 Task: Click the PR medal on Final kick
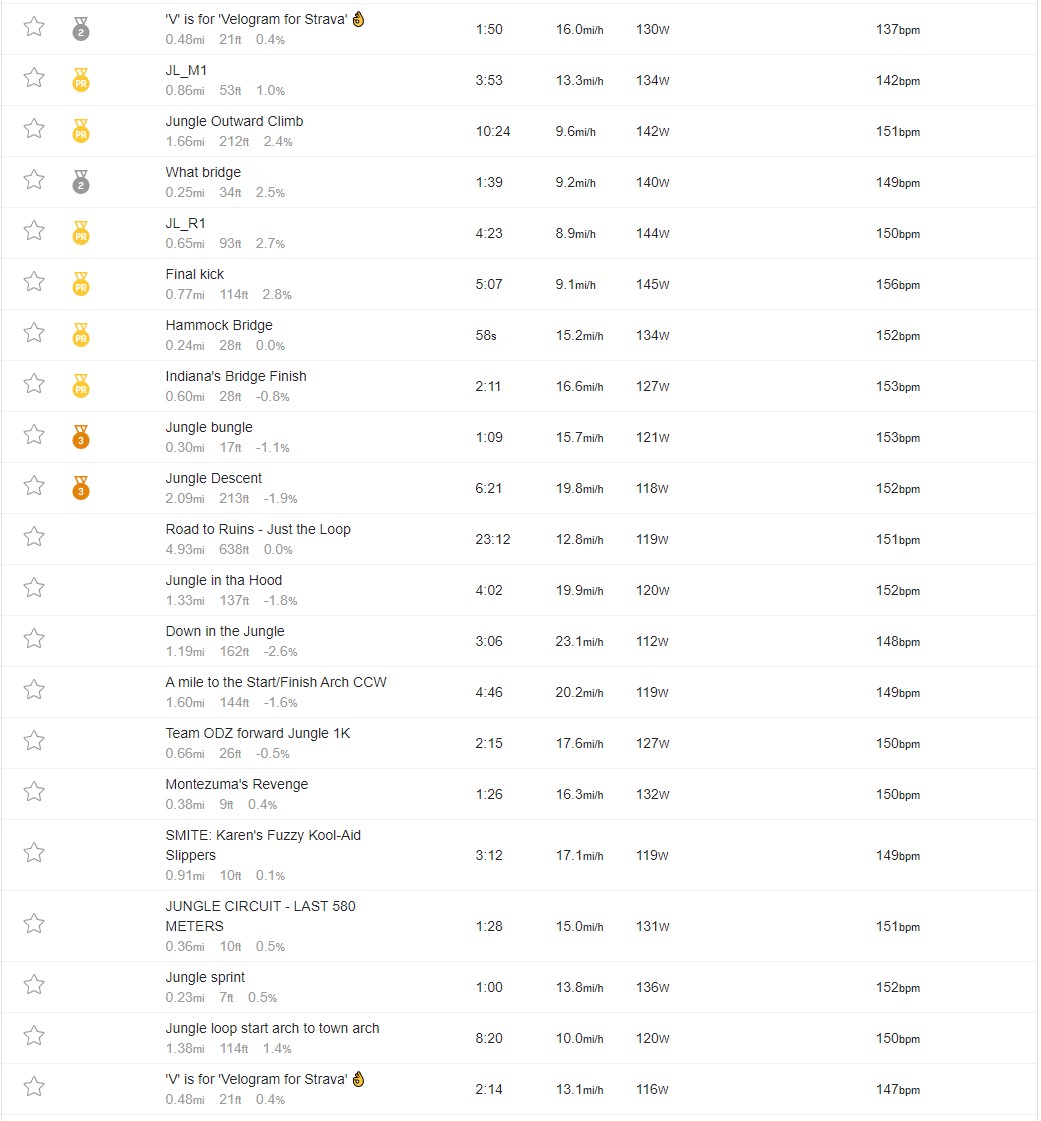pos(81,284)
